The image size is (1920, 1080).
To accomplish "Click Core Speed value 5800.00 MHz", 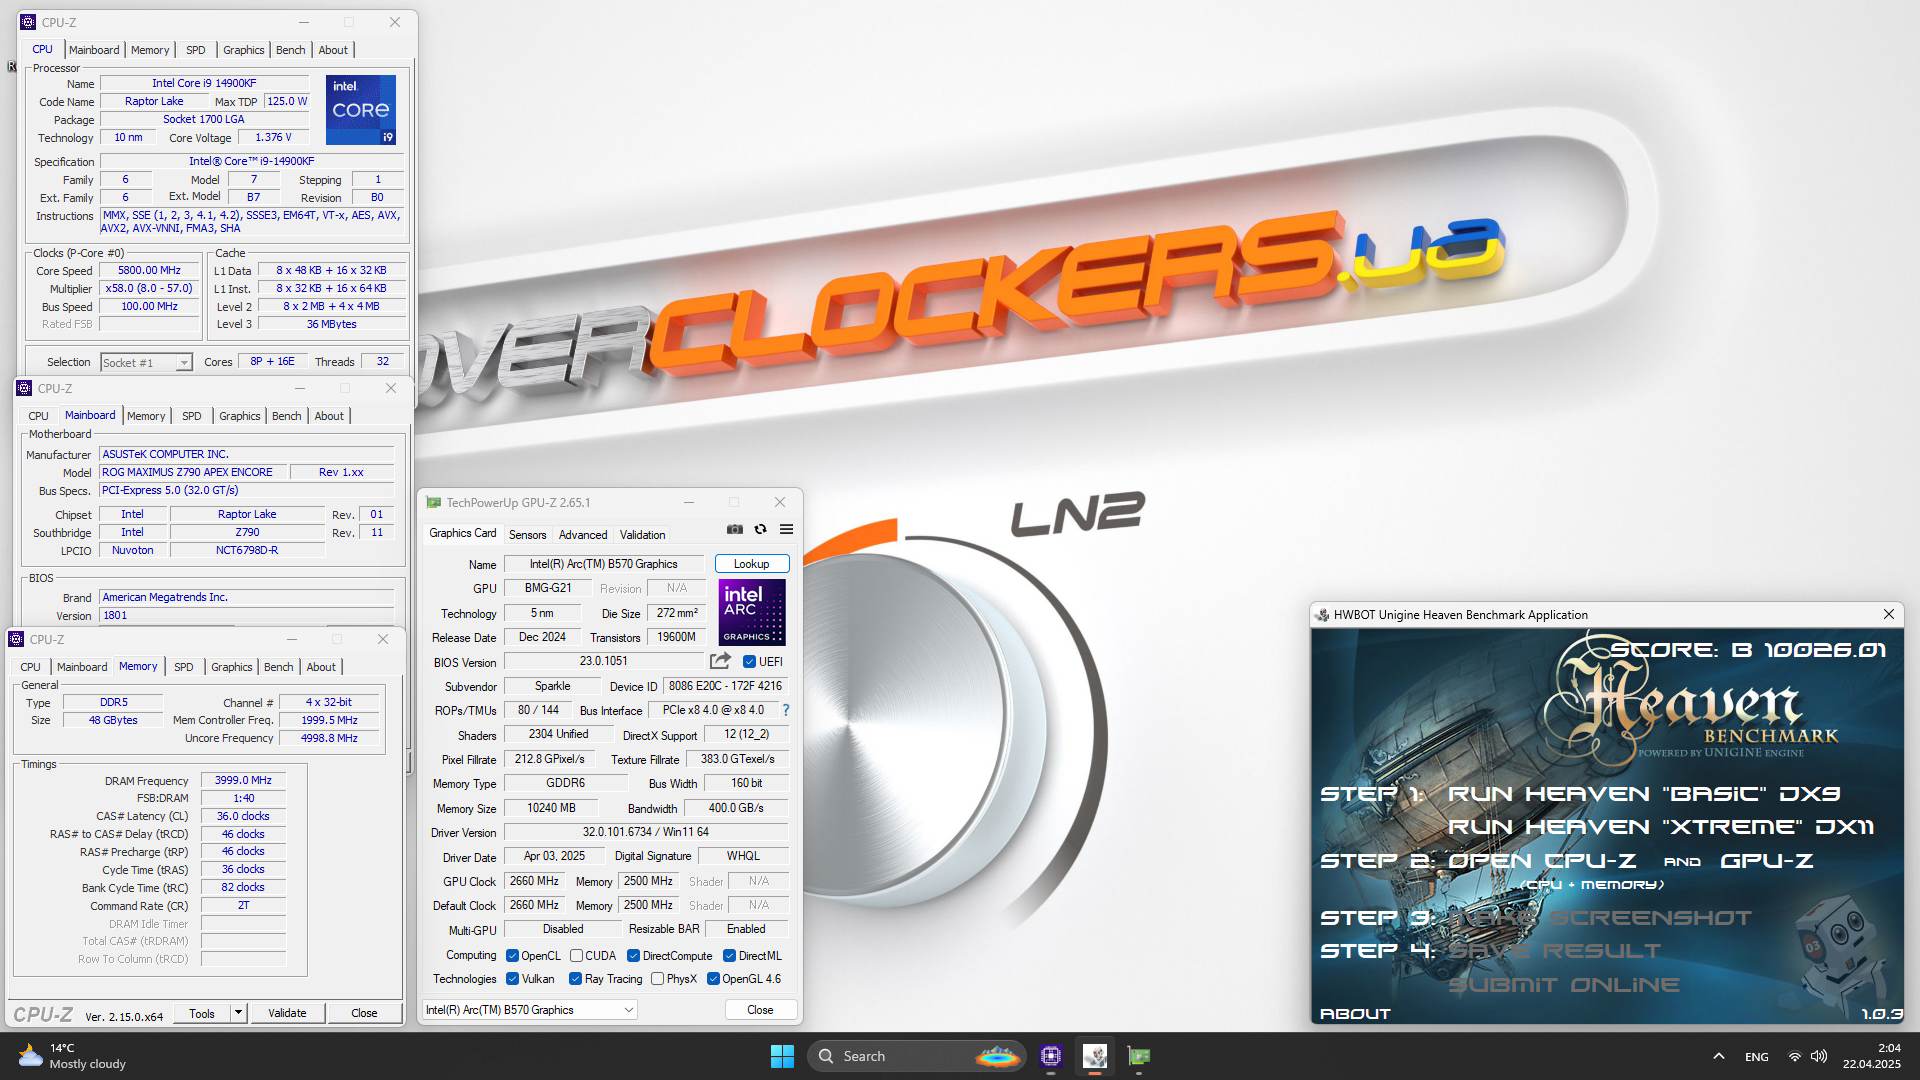I will (150, 270).
